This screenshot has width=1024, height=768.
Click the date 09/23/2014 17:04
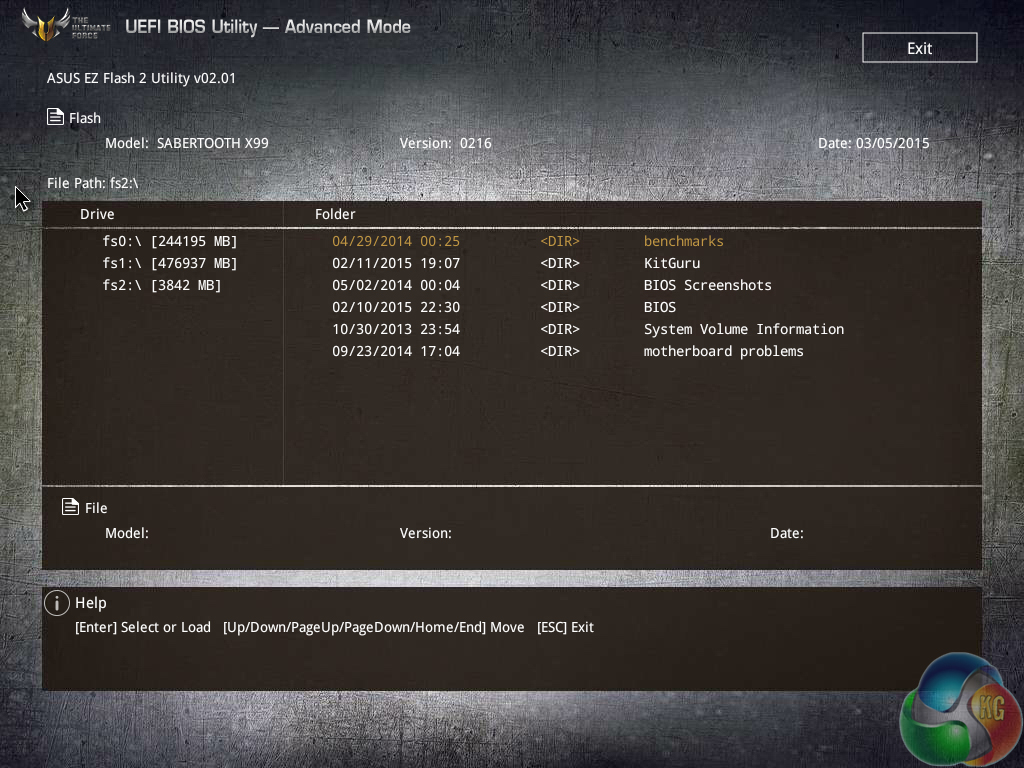coord(396,351)
